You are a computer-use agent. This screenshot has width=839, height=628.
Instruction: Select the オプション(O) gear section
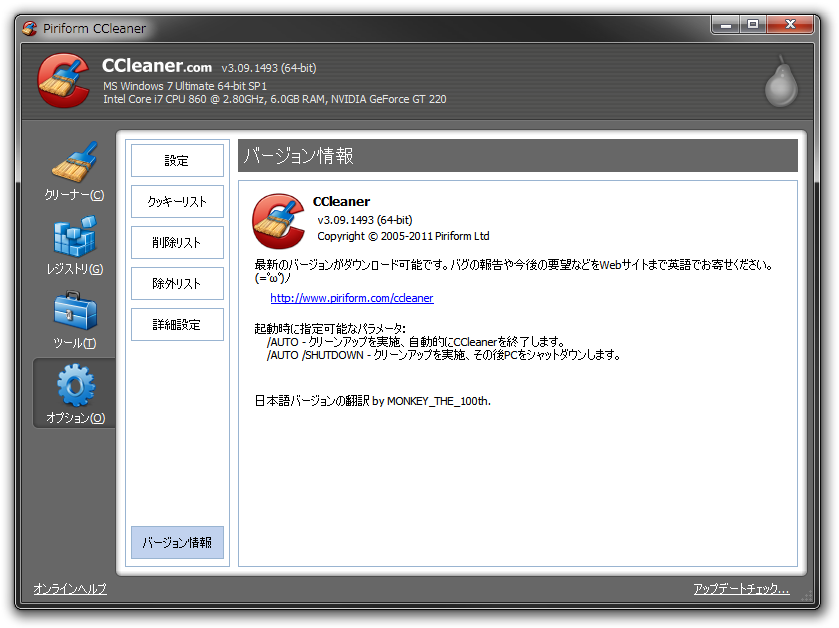[74, 394]
